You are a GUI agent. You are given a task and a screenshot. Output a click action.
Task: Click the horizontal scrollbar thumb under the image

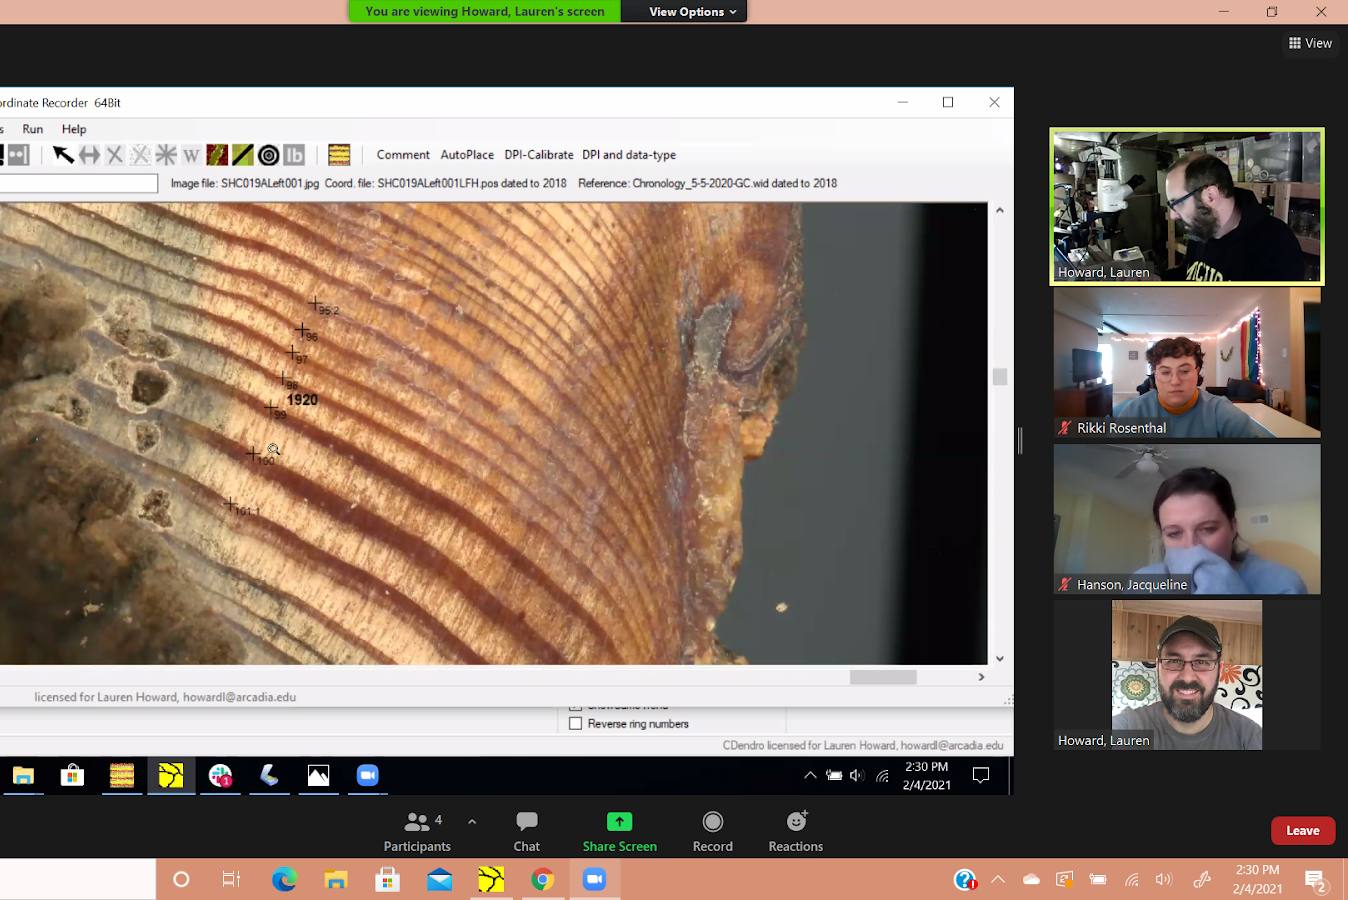coord(883,677)
